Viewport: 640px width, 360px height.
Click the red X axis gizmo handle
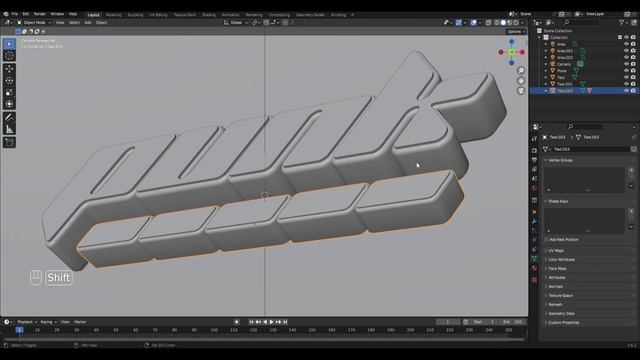coord(522,52)
